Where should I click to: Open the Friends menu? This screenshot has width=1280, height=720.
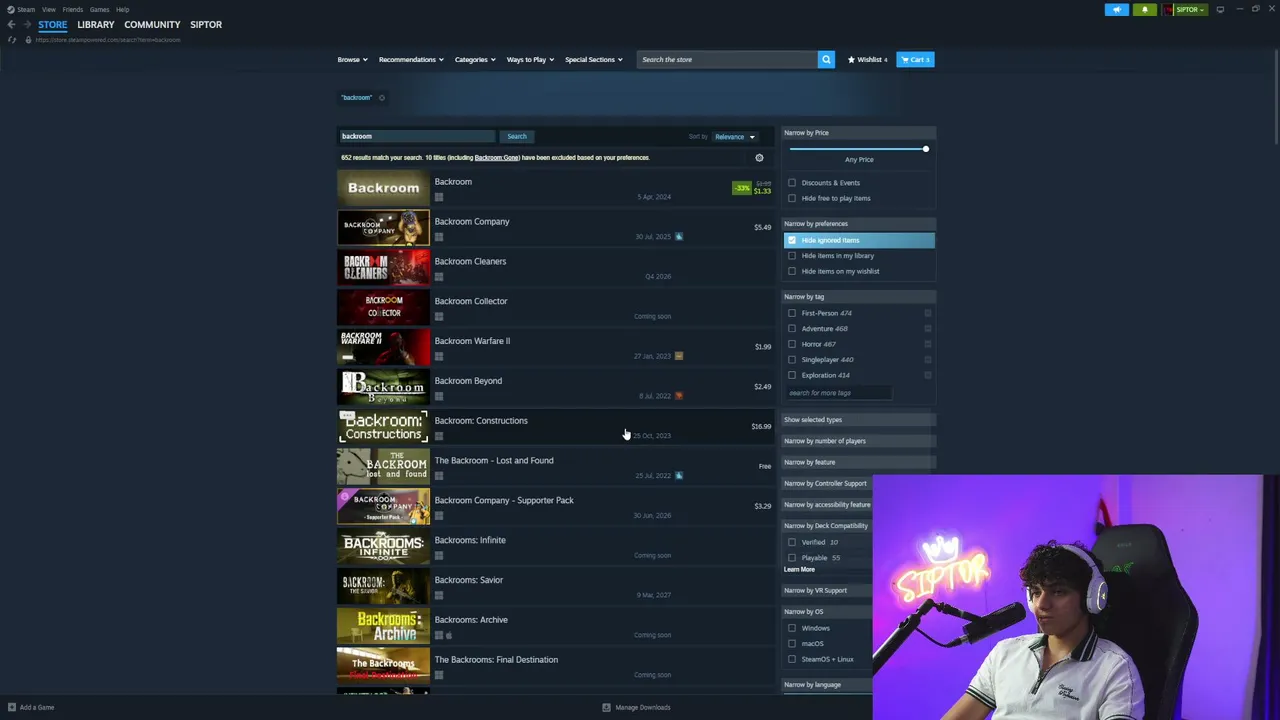pos(73,9)
